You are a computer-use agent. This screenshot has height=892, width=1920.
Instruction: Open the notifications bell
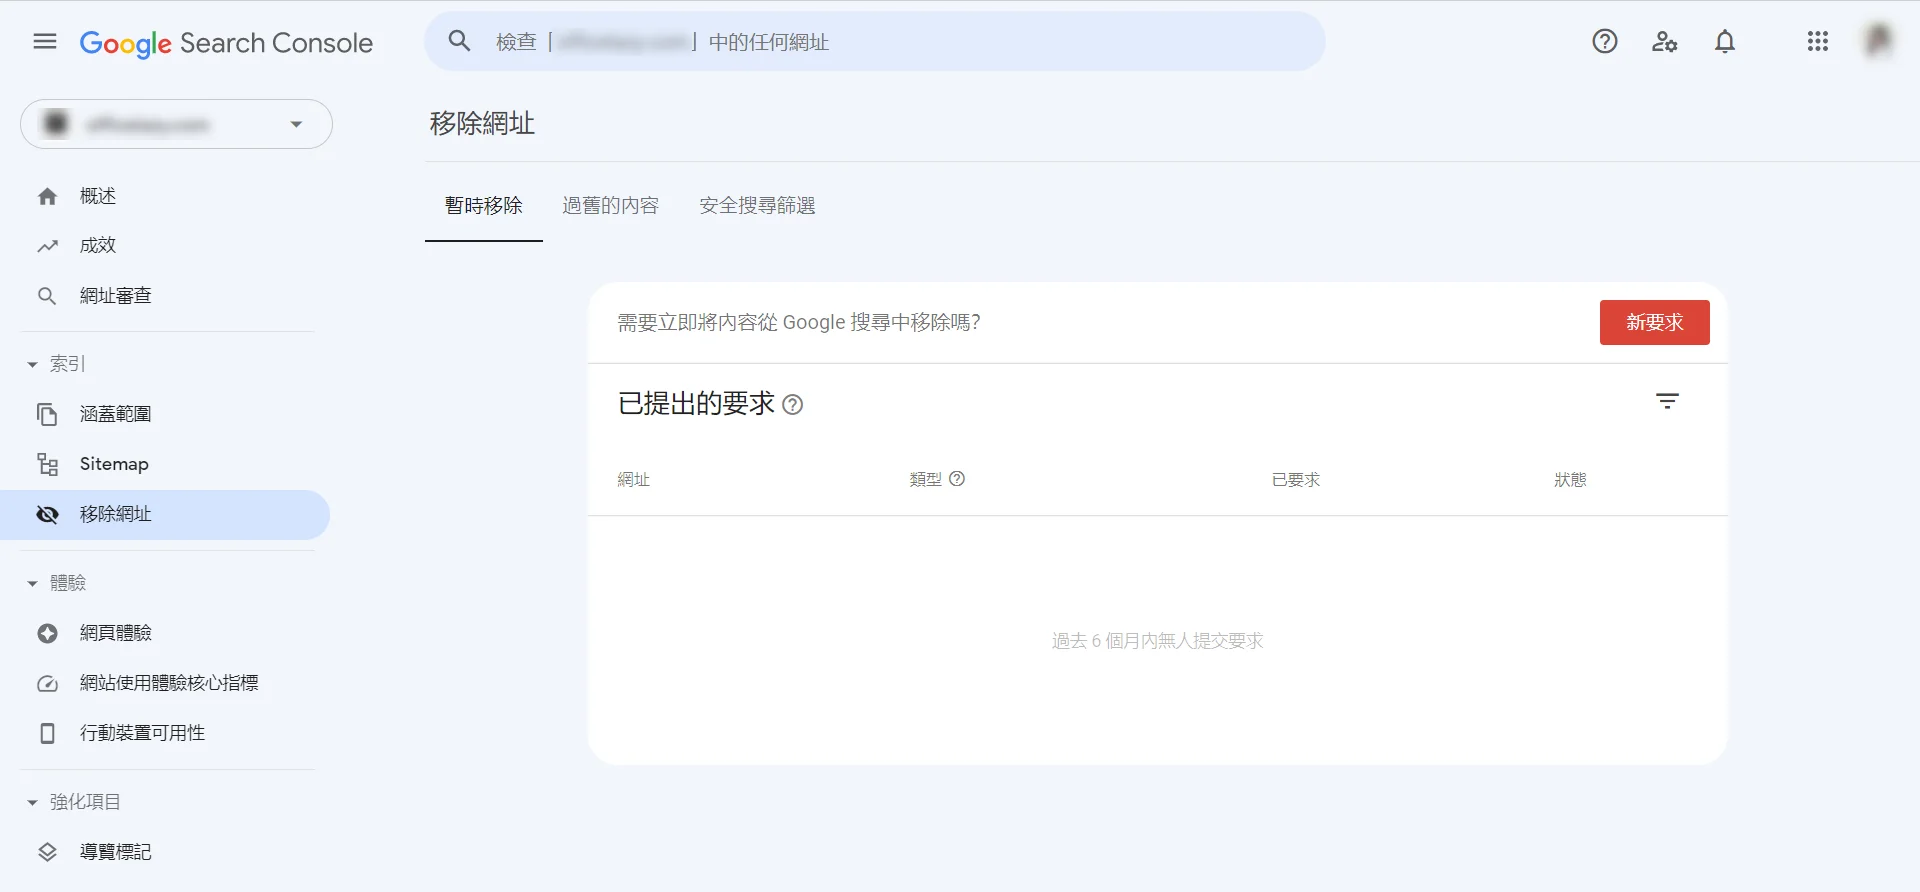click(1725, 42)
